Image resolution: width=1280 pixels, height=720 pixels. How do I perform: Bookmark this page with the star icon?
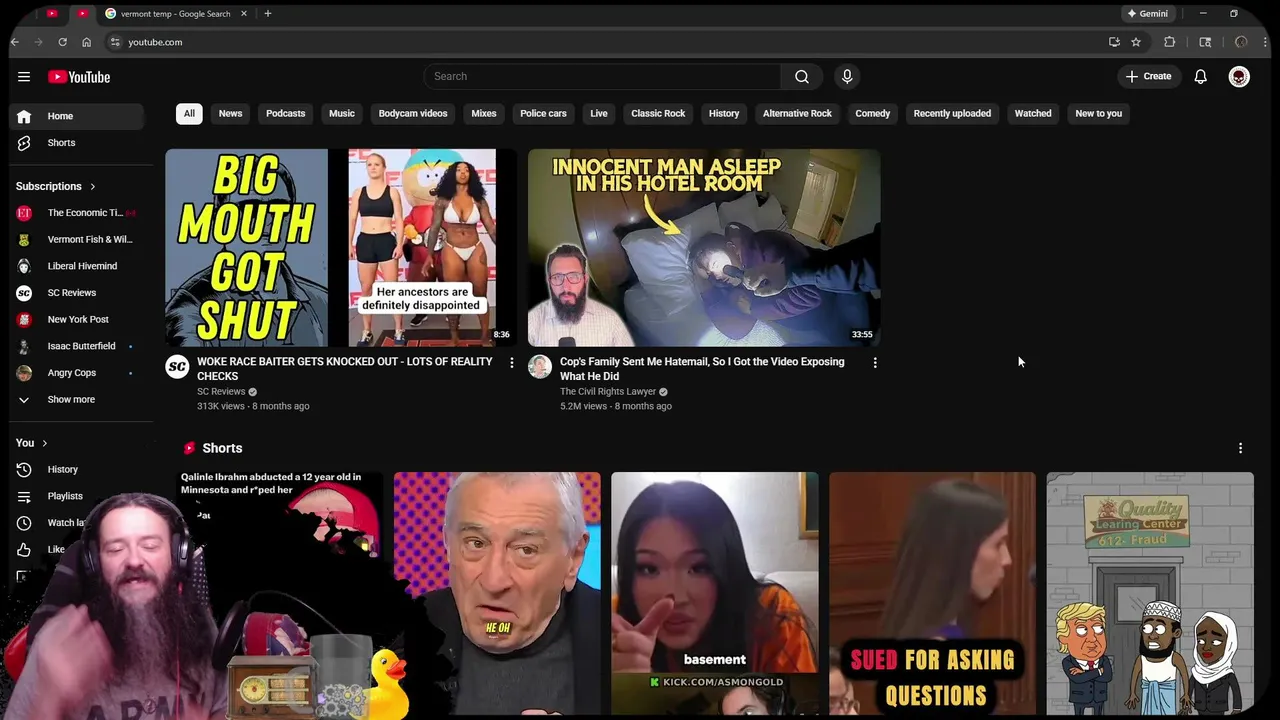(x=1136, y=42)
